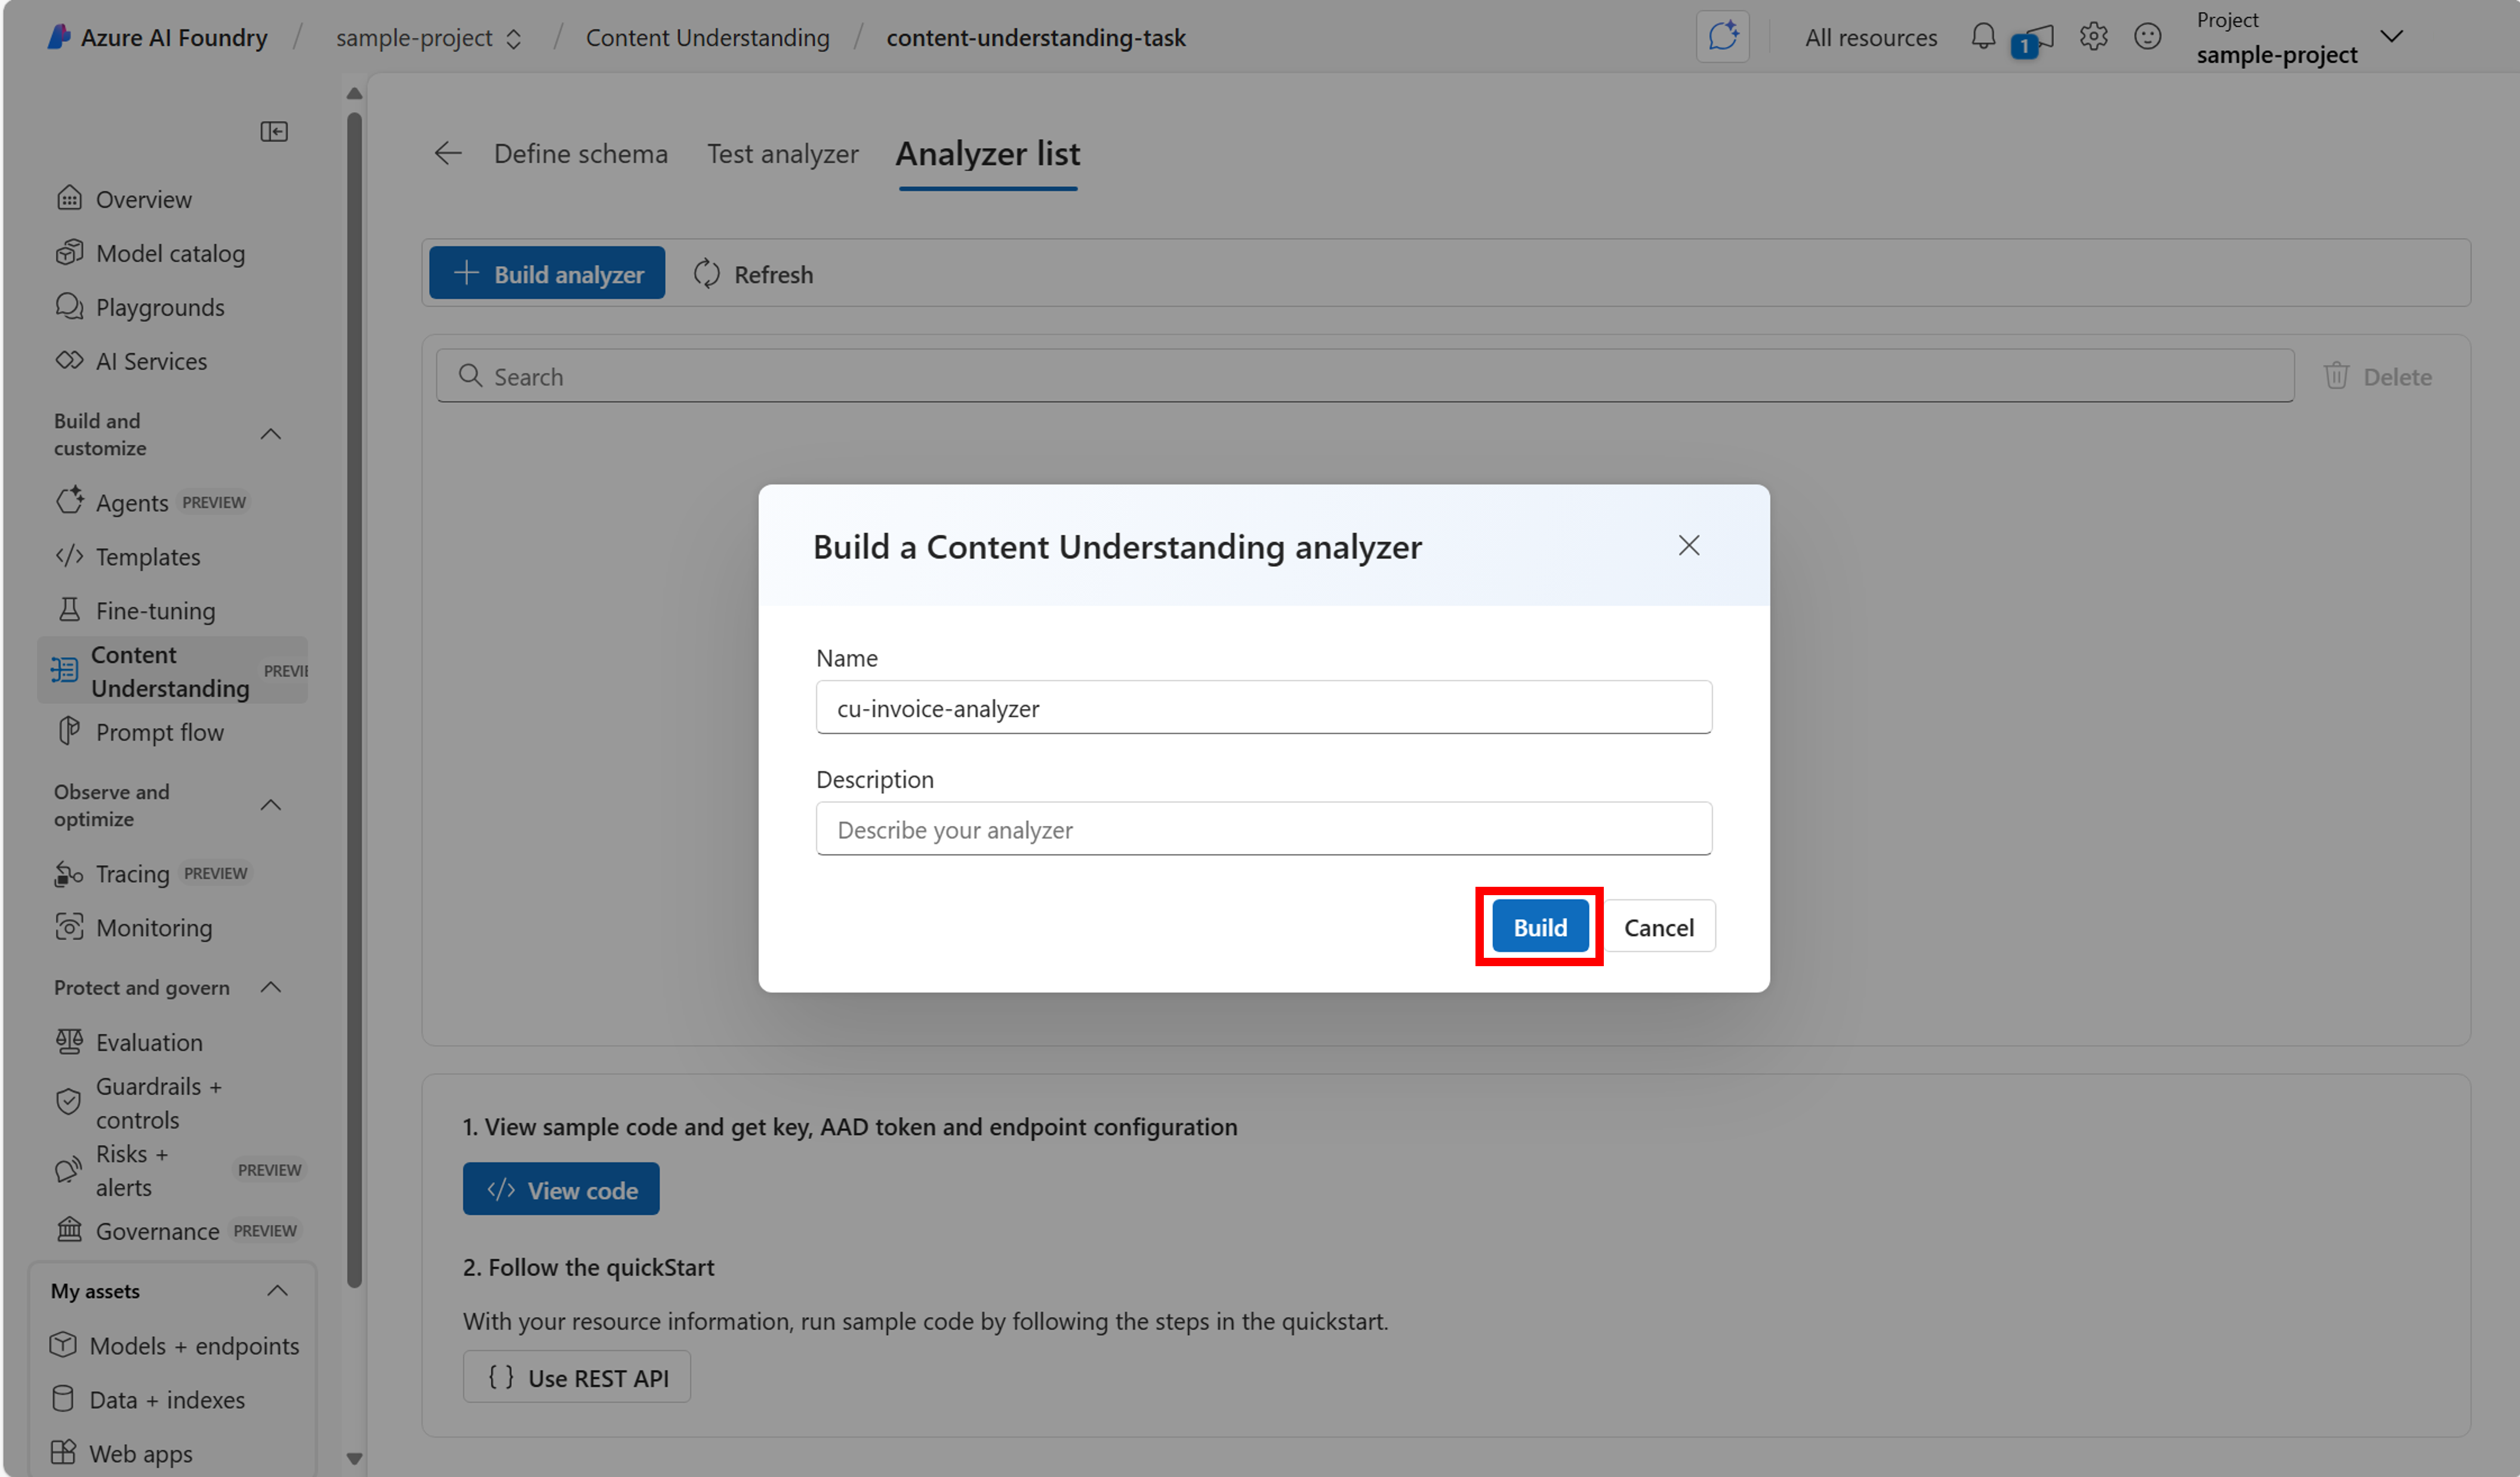The width and height of the screenshot is (2520, 1477).
Task: Switch to the Define schema tab
Action: (580, 153)
